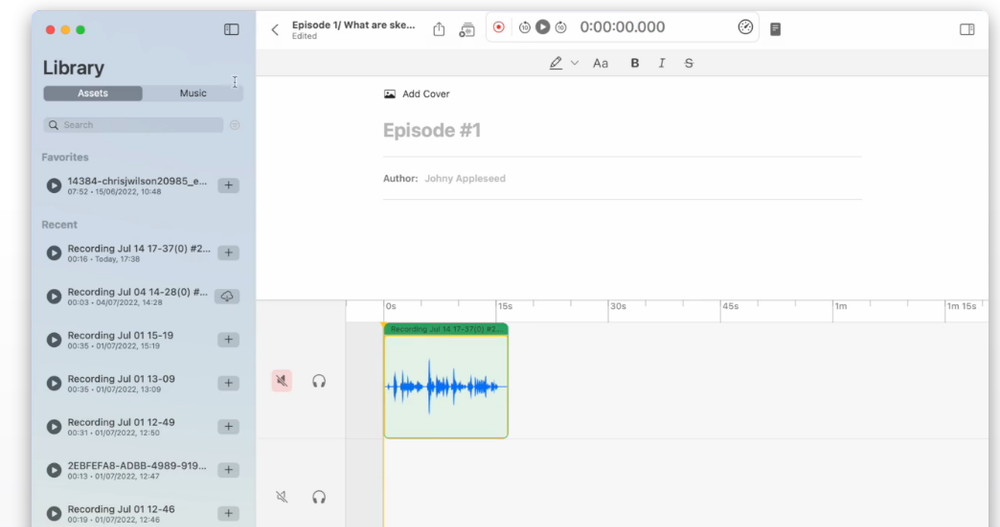Download Recording Jul 04 14-28(0) from cloud
Image resolution: width=1000 pixels, height=527 pixels.
[x=227, y=297]
